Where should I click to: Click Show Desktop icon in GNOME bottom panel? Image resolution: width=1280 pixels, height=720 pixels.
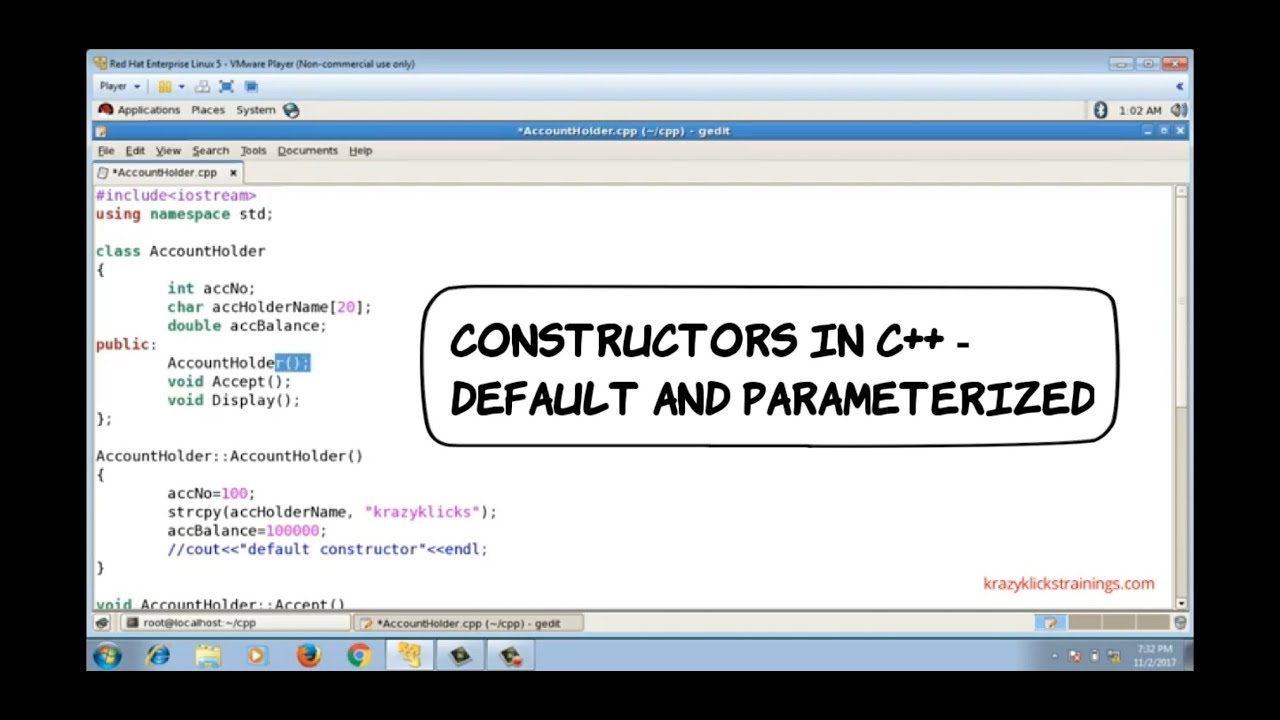pyautogui.click(x=102, y=623)
